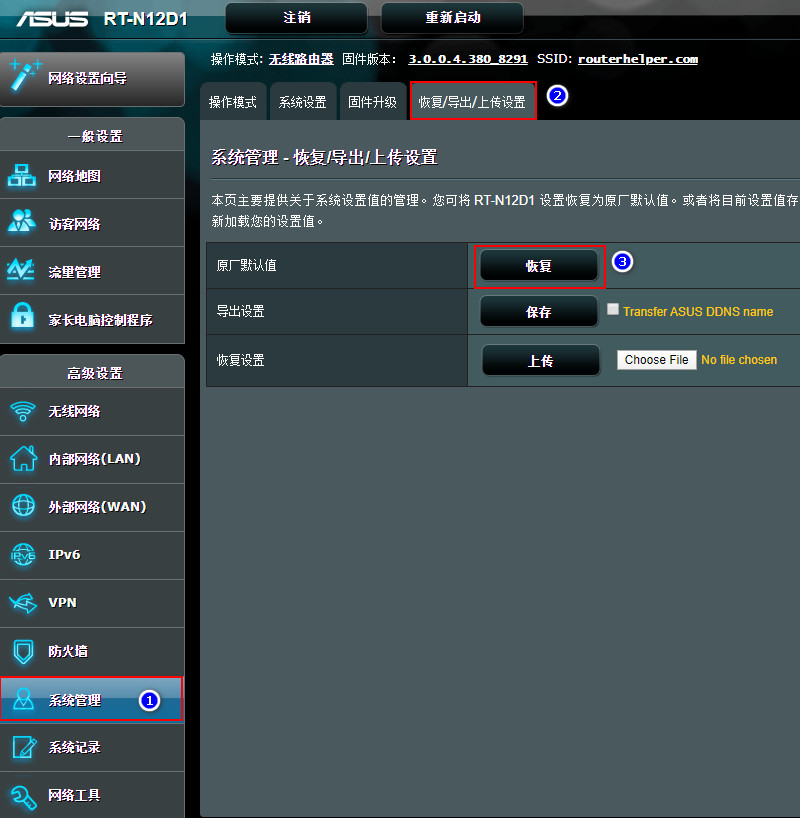Select the Guest Network (访客网络) icon
This screenshot has width=800, height=818.
(22, 223)
